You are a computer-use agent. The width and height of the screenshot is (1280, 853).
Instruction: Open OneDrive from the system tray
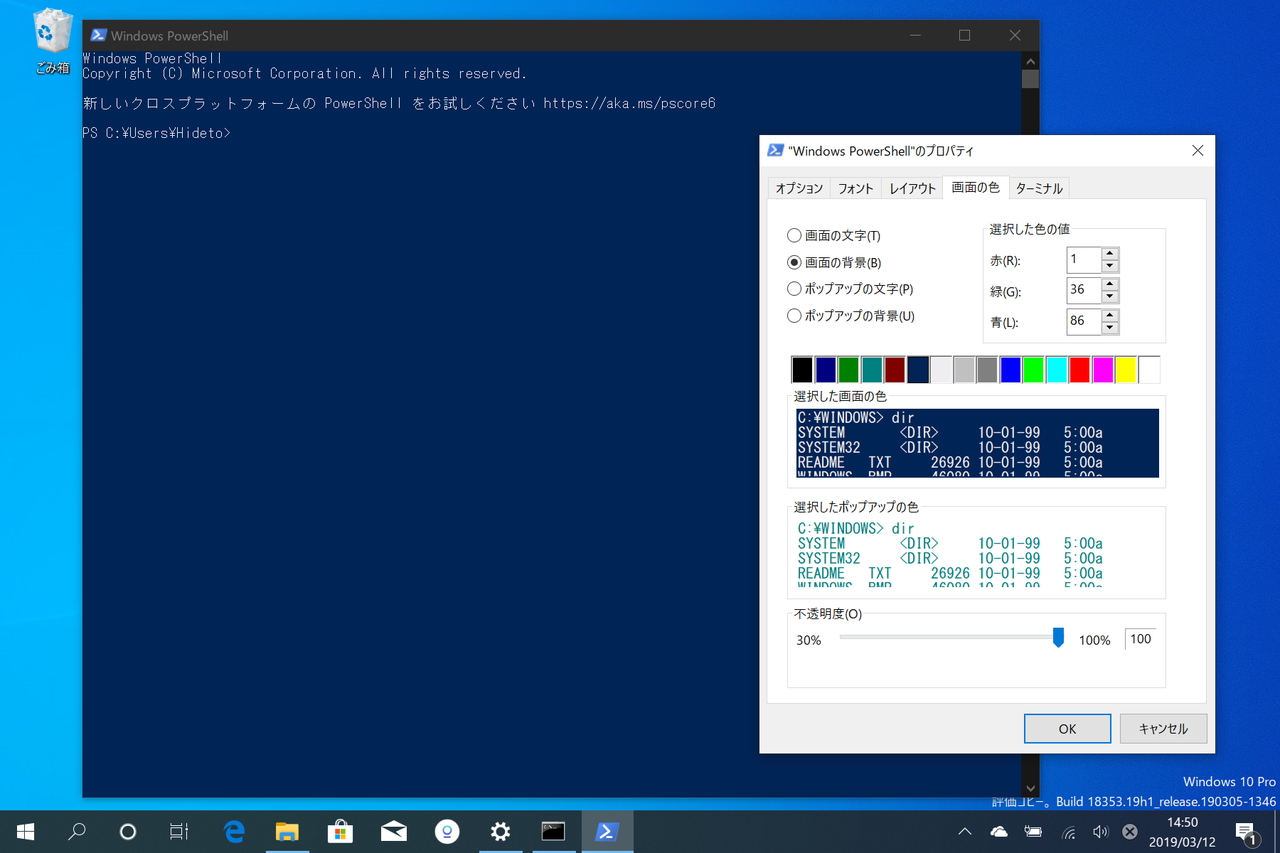tap(998, 831)
